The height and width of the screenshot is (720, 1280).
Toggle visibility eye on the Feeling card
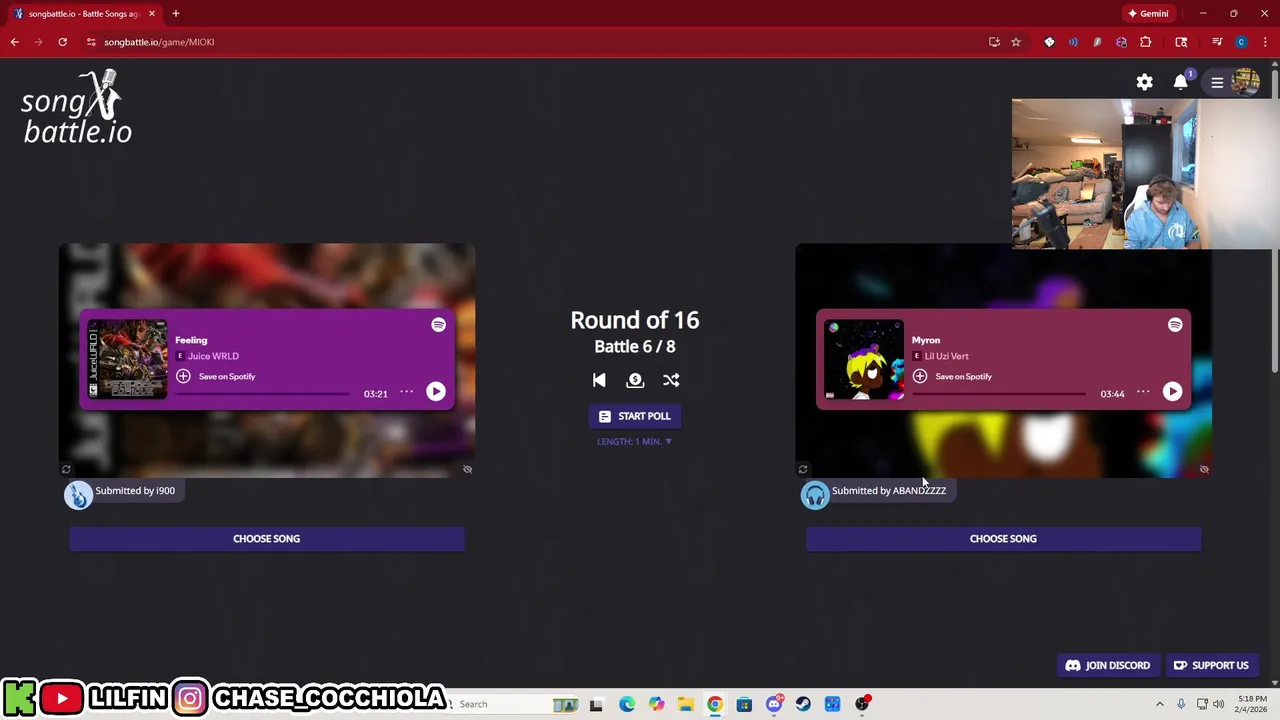[467, 469]
